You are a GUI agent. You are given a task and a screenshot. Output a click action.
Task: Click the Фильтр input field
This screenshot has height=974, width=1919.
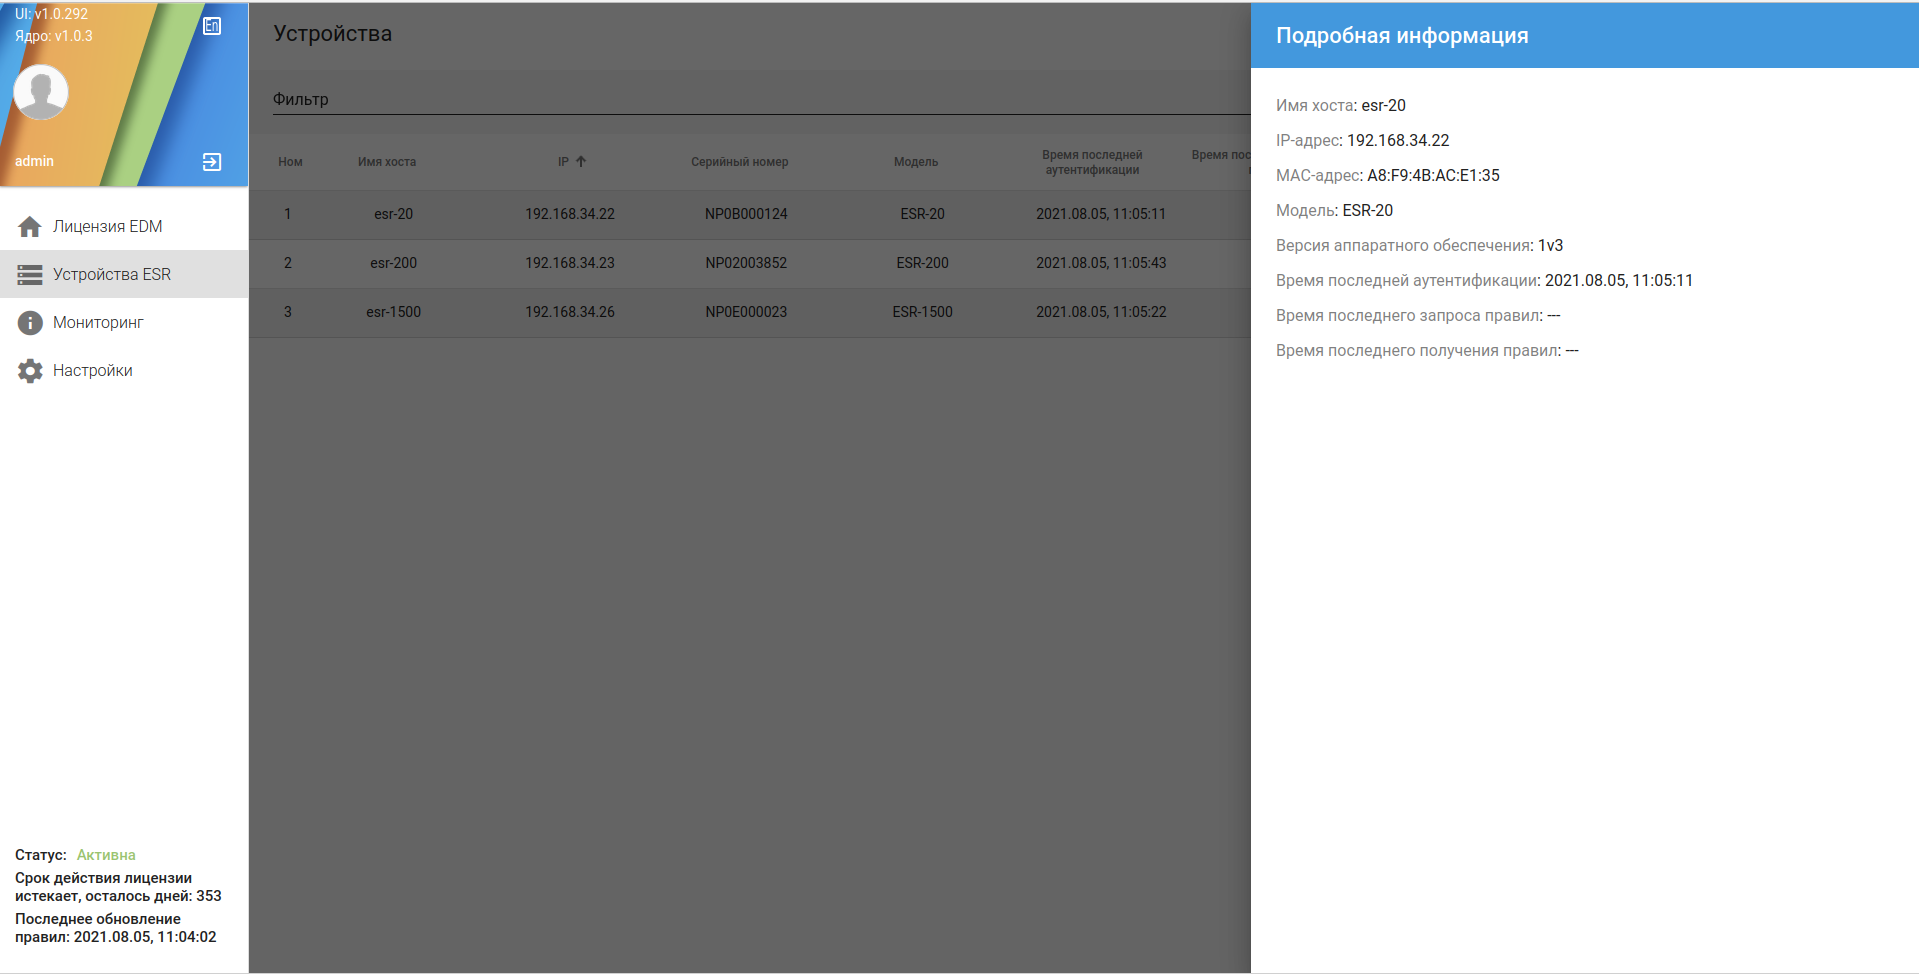[761, 99]
